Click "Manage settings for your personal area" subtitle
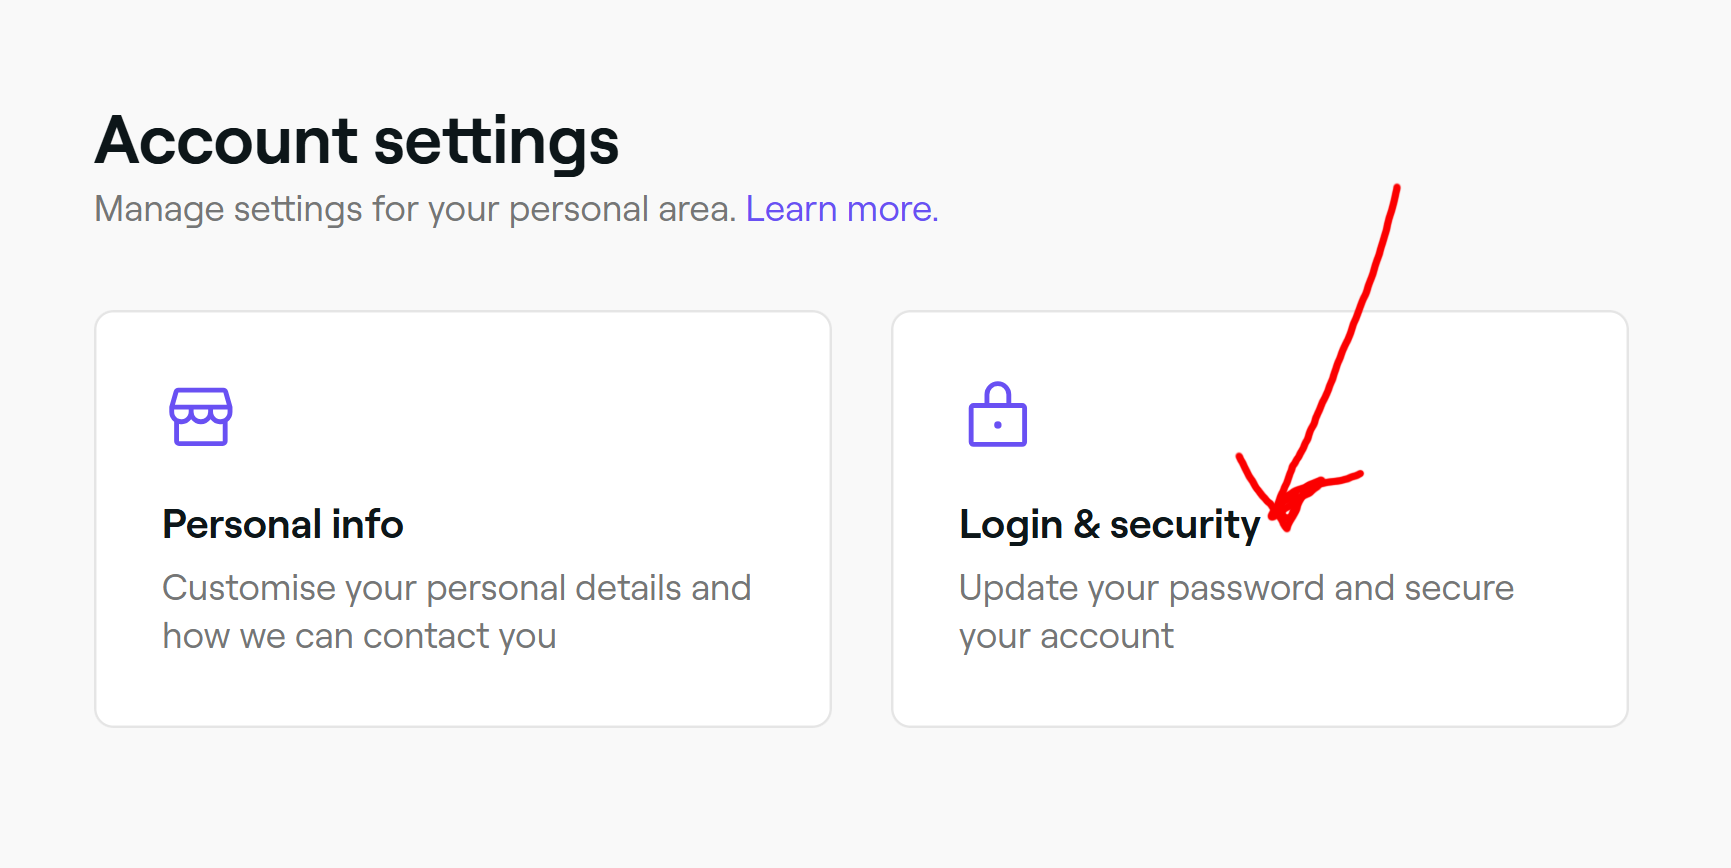The height and width of the screenshot is (868, 1731). (x=415, y=210)
